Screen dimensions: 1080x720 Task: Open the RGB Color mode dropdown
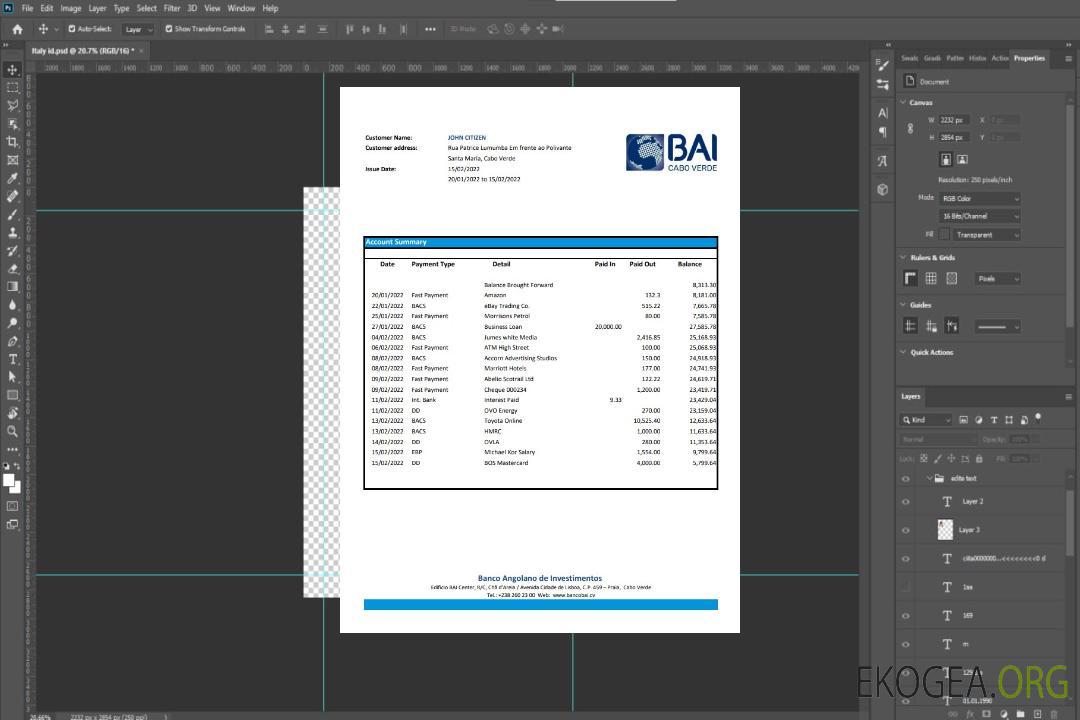point(980,198)
